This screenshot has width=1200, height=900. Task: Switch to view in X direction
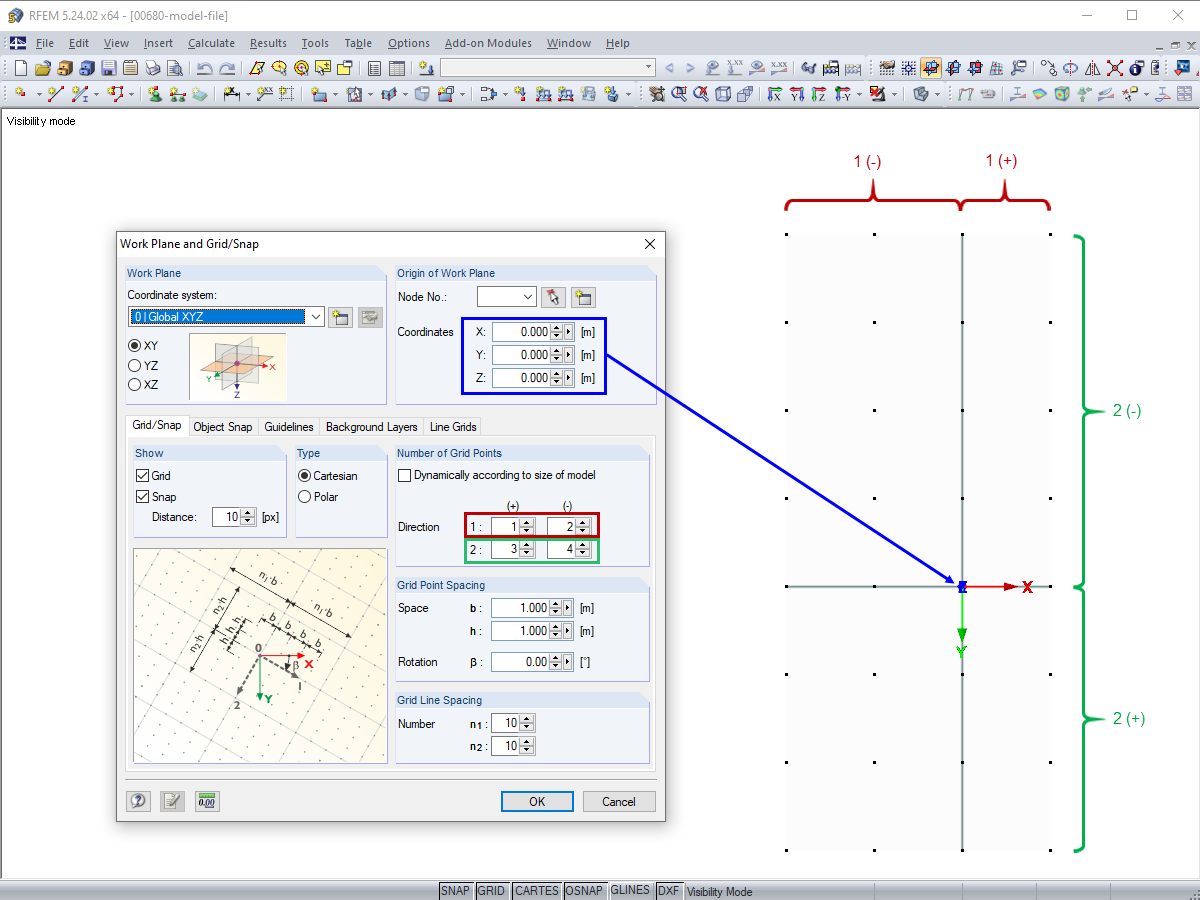pyautogui.click(x=774, y=94)
